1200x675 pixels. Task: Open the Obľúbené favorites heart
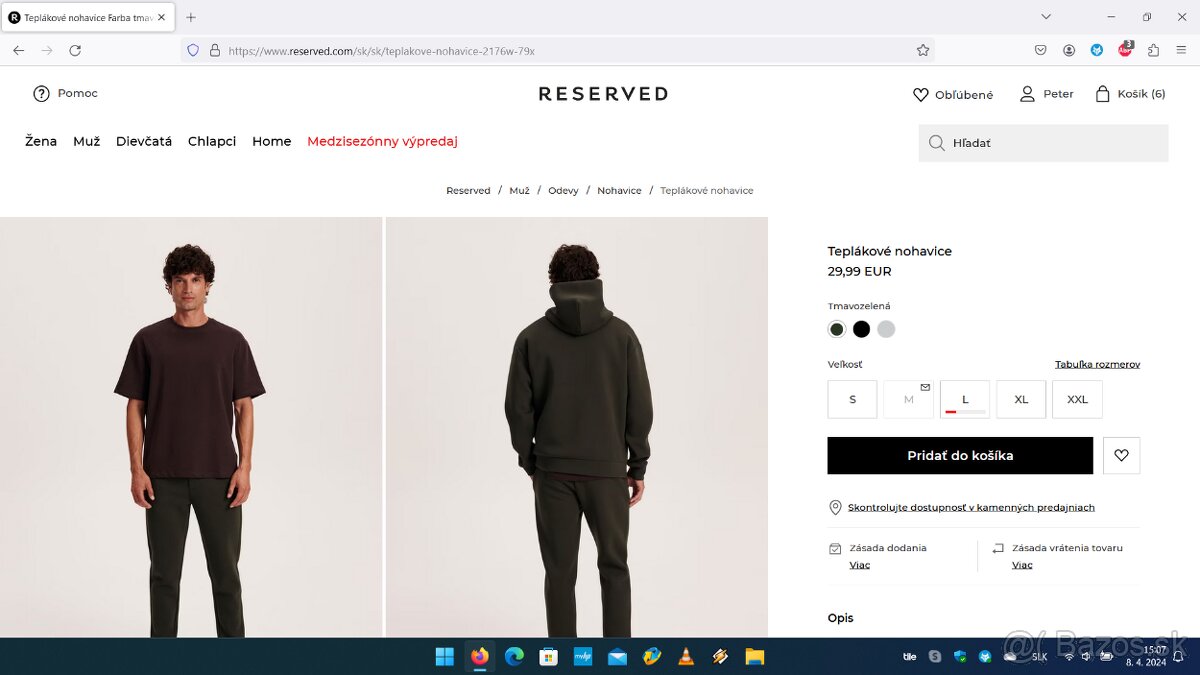[921, 95]
